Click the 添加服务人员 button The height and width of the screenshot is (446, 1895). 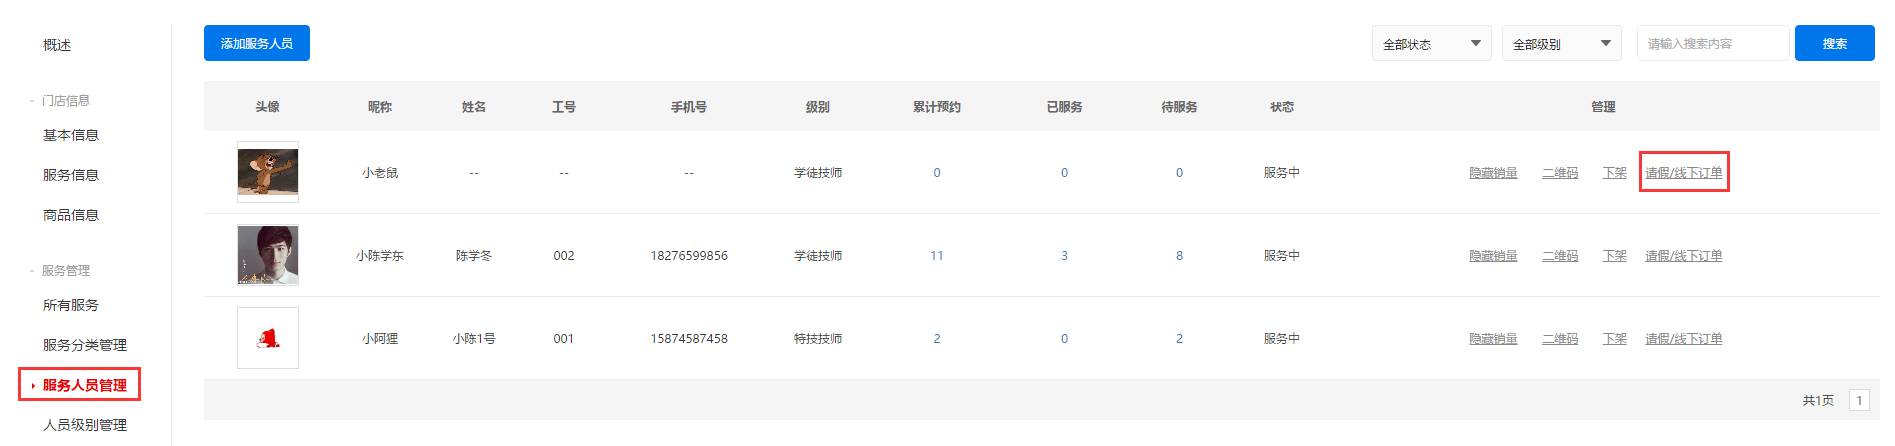tap(257, 43)
